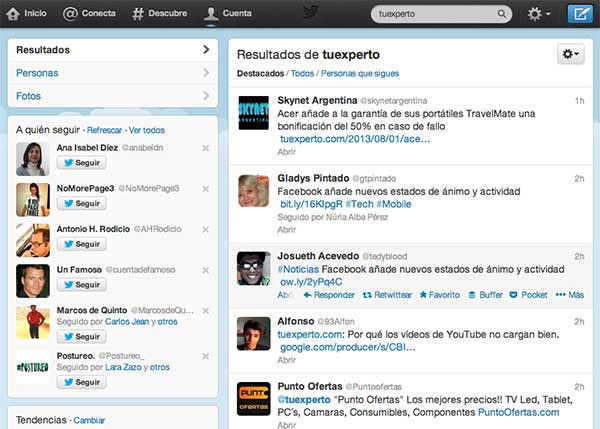Open Descubre tab
The height and width of the screenshot is (429, 600).
[160, 13]
